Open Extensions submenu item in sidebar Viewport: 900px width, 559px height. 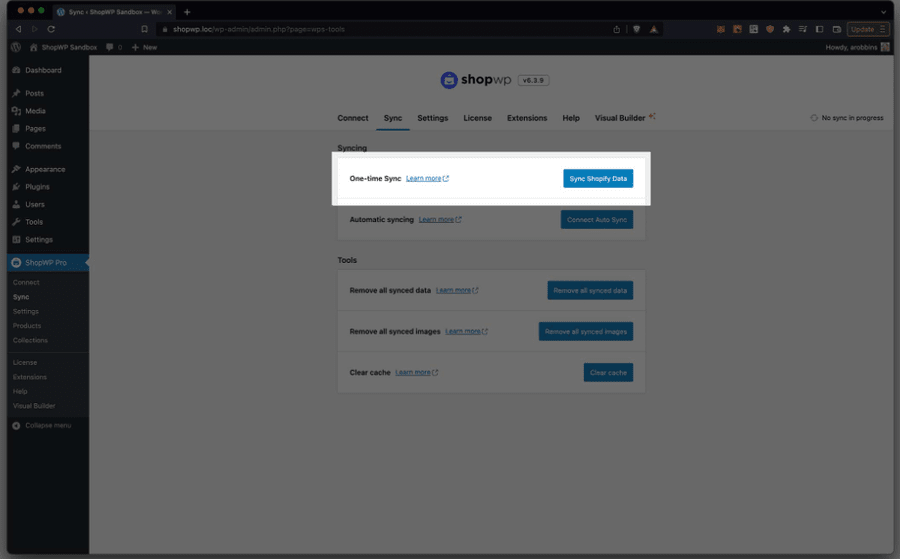point(30,377)
